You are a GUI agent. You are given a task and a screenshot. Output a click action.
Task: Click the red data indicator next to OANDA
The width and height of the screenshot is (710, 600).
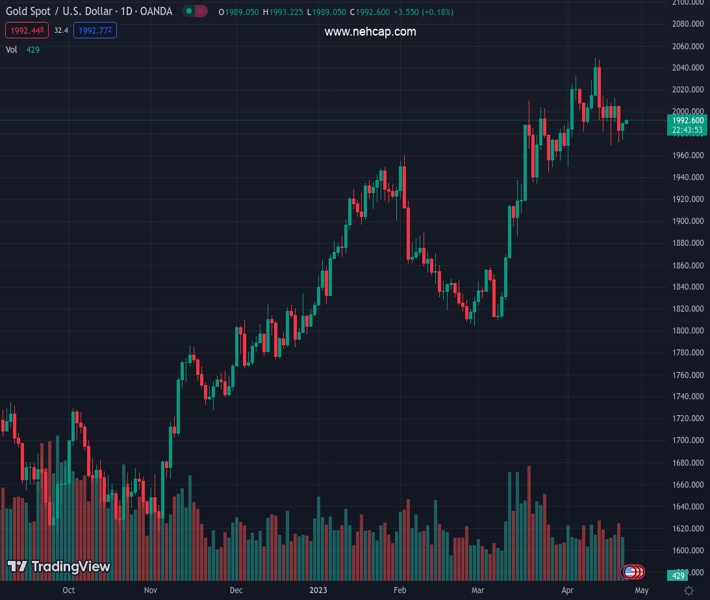(x=202, y=11)
